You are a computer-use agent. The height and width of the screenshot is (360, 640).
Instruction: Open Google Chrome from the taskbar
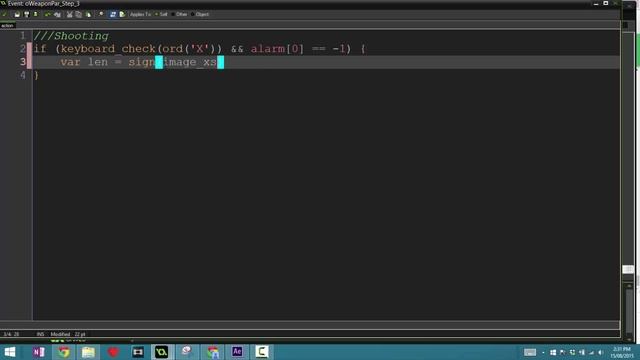coord(64,352)
